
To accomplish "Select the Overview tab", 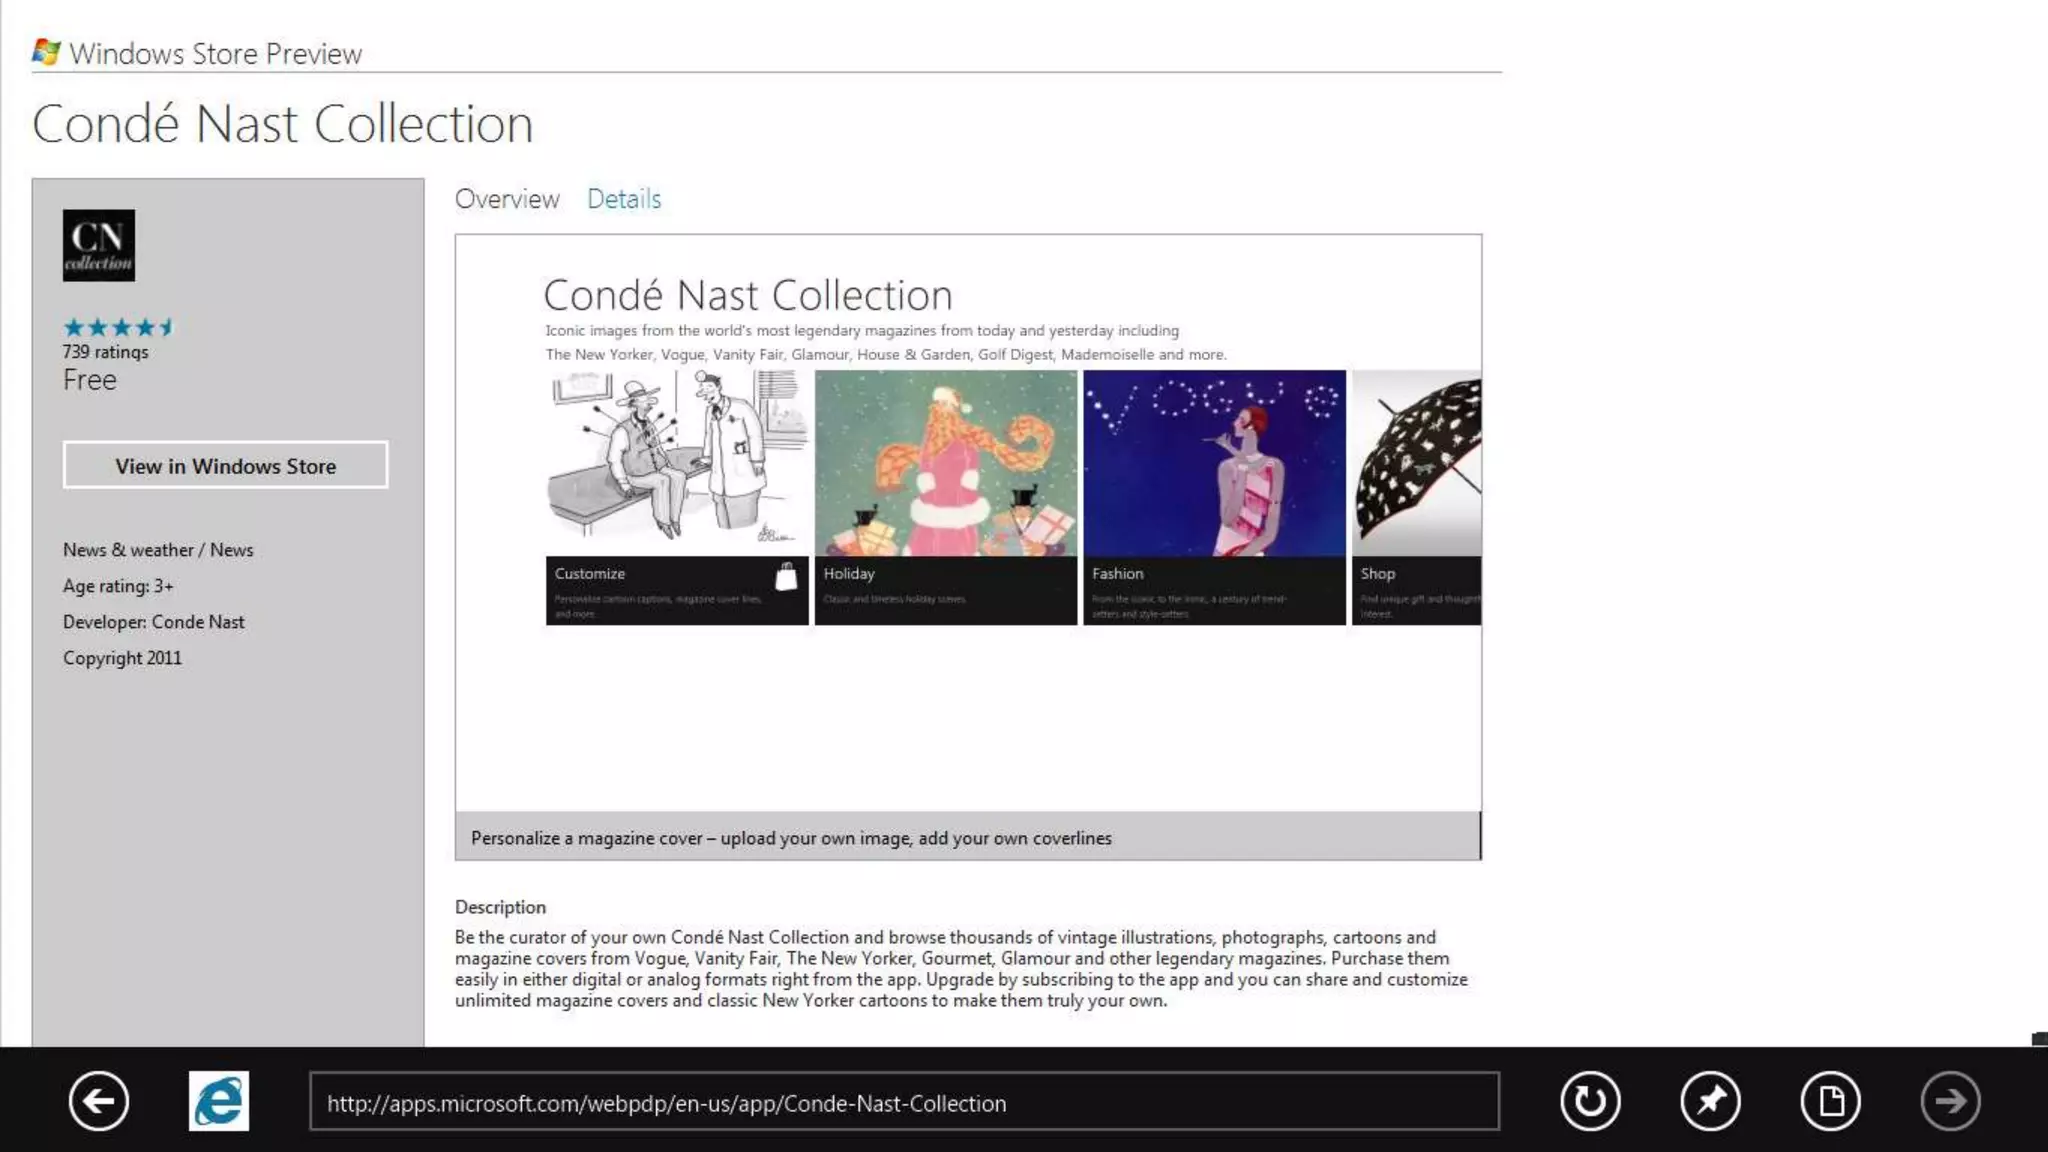I will [x=507, y=199].
